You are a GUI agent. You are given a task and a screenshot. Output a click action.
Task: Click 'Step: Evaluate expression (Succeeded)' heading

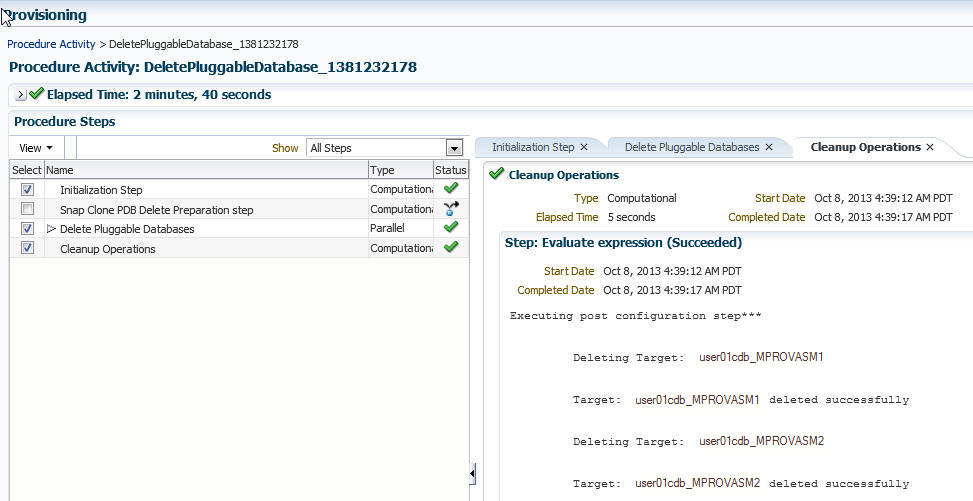pos(624,243)
